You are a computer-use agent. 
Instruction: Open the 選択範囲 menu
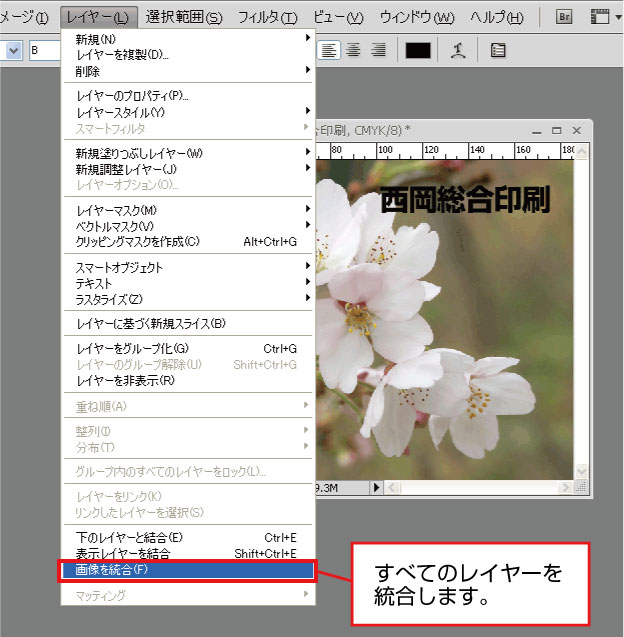tap(184, 17)
